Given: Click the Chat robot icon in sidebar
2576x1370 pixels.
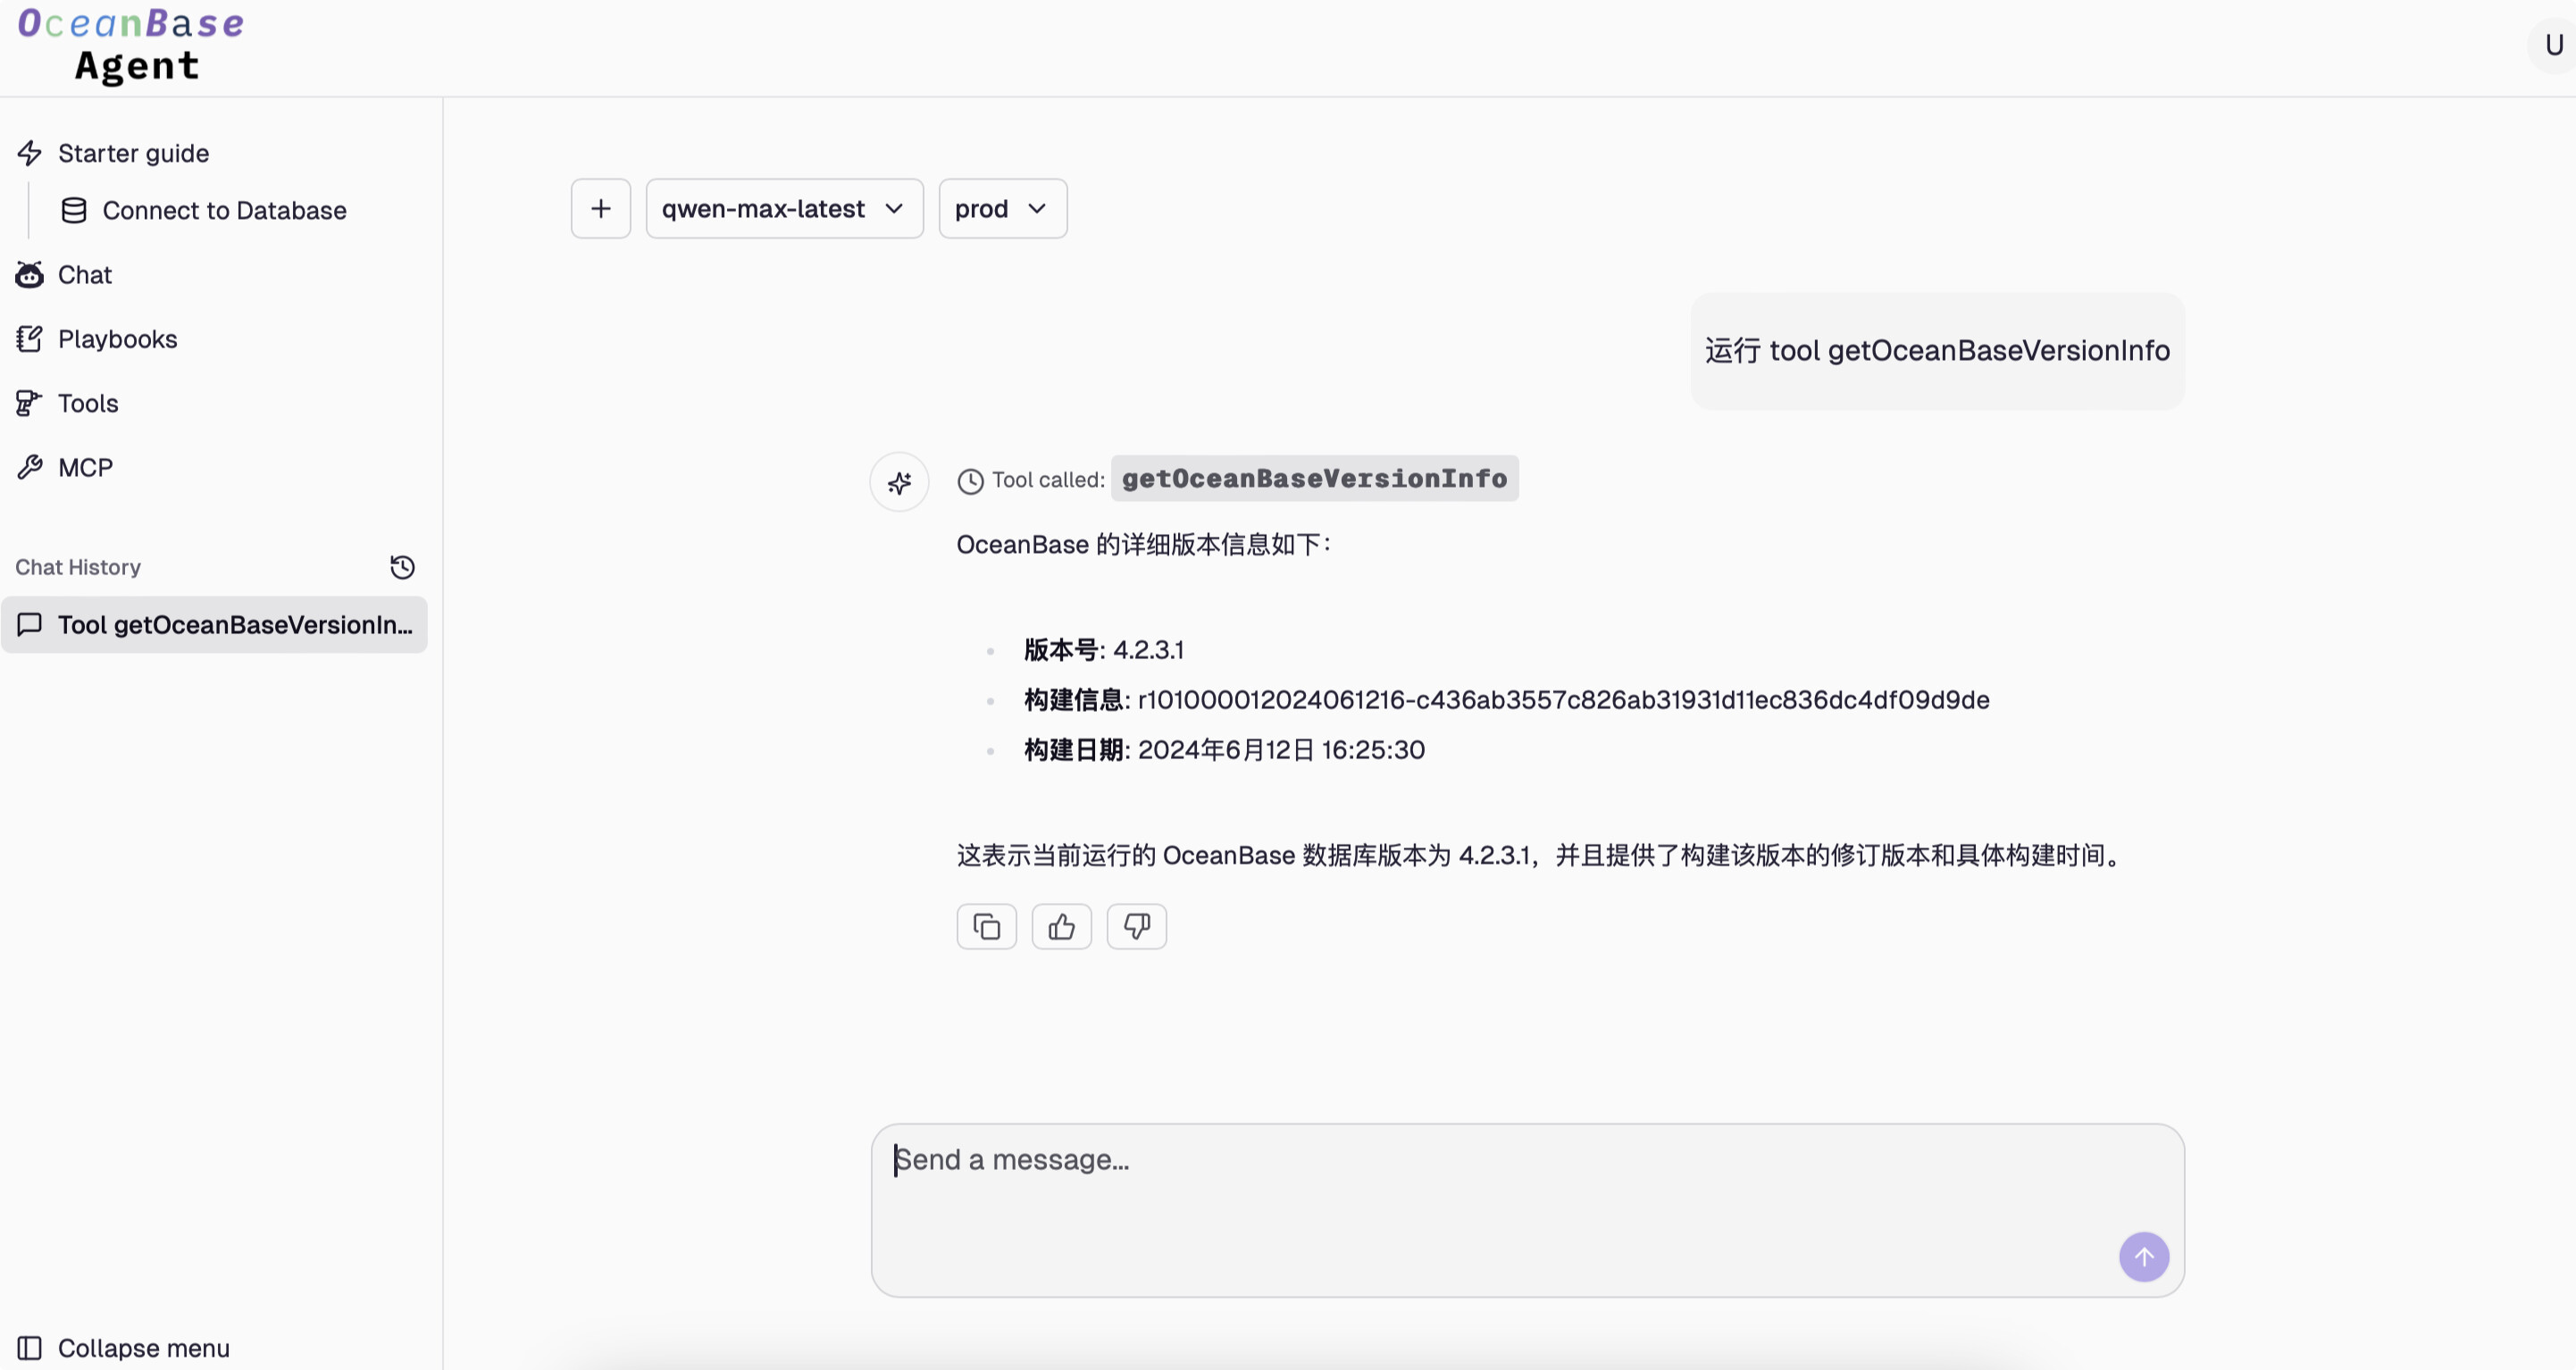Looking at the screenshot, I should [30, 275].
